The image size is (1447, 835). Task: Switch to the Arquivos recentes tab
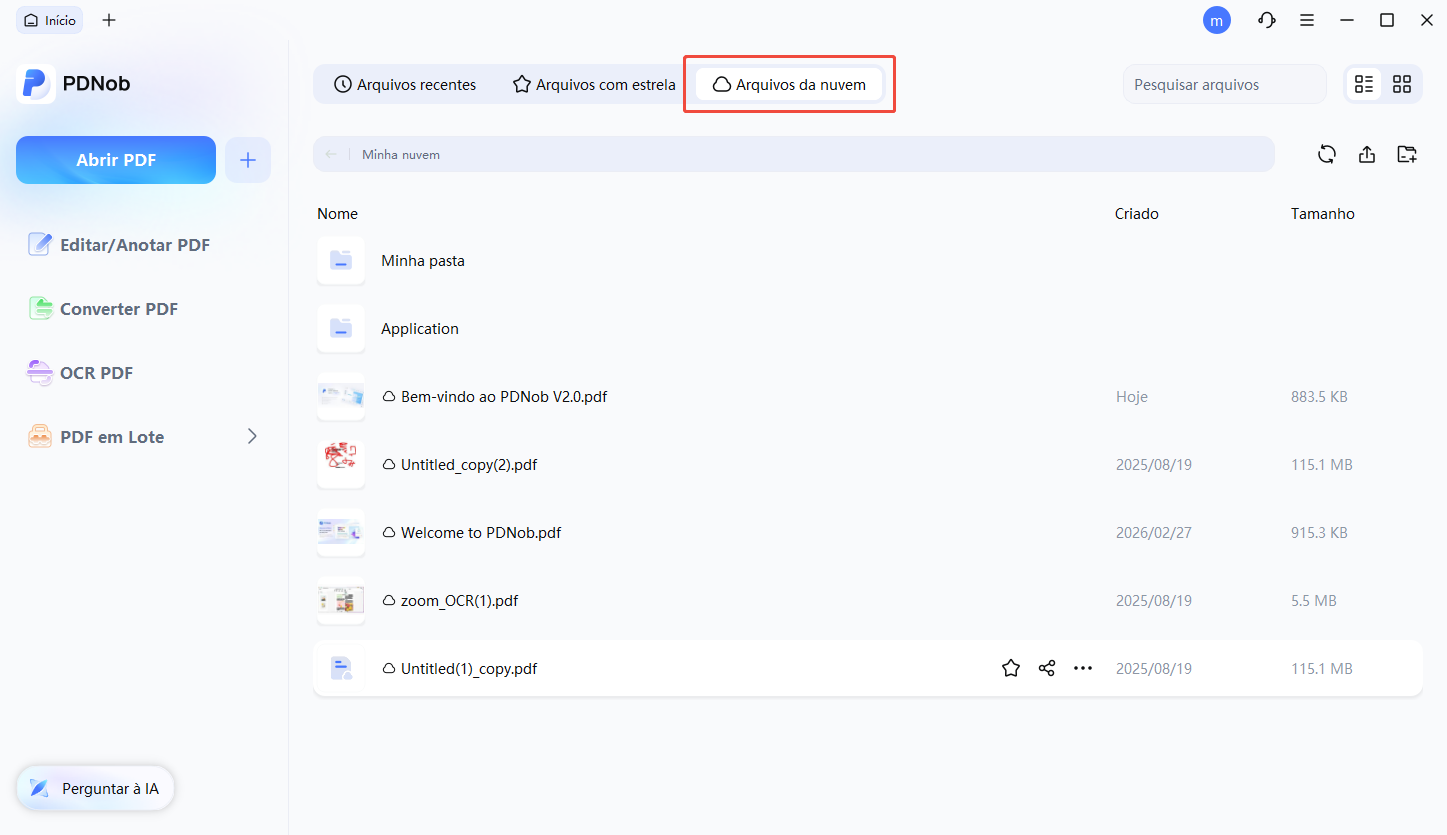(x=405, y=84)
